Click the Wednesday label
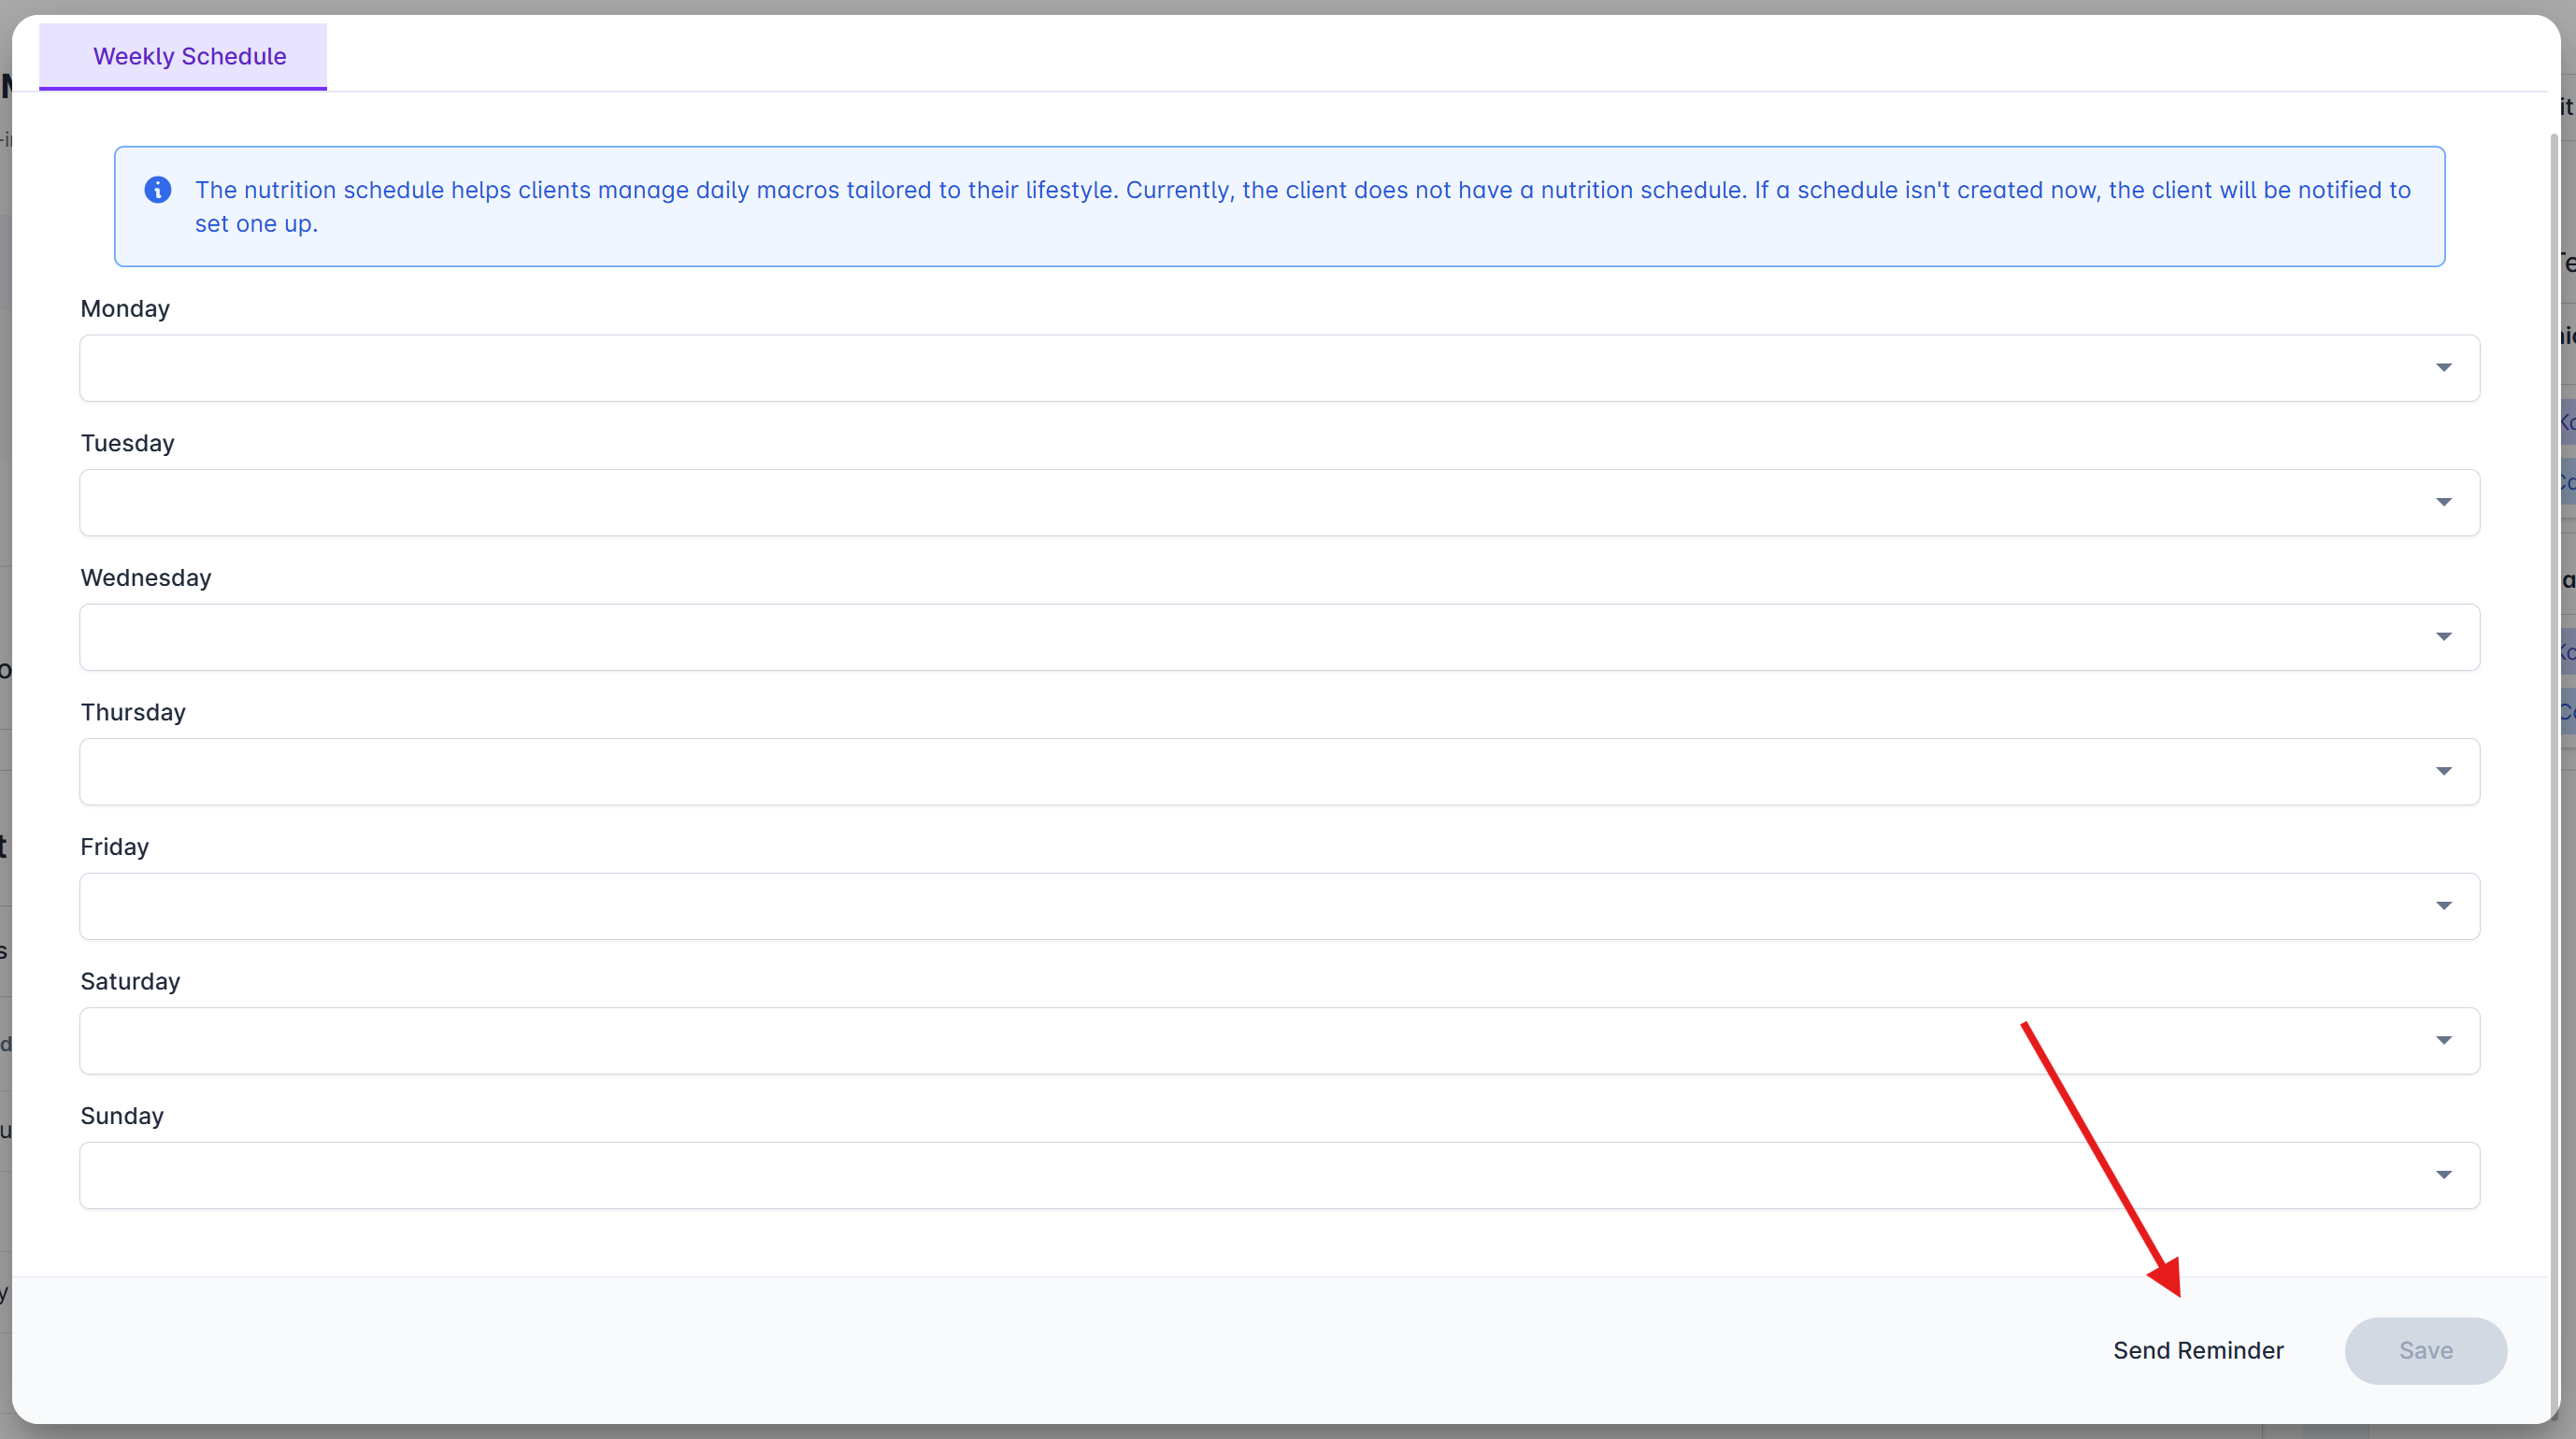The height and width of the screenshot is (1439, 2576). coord(146,578)
